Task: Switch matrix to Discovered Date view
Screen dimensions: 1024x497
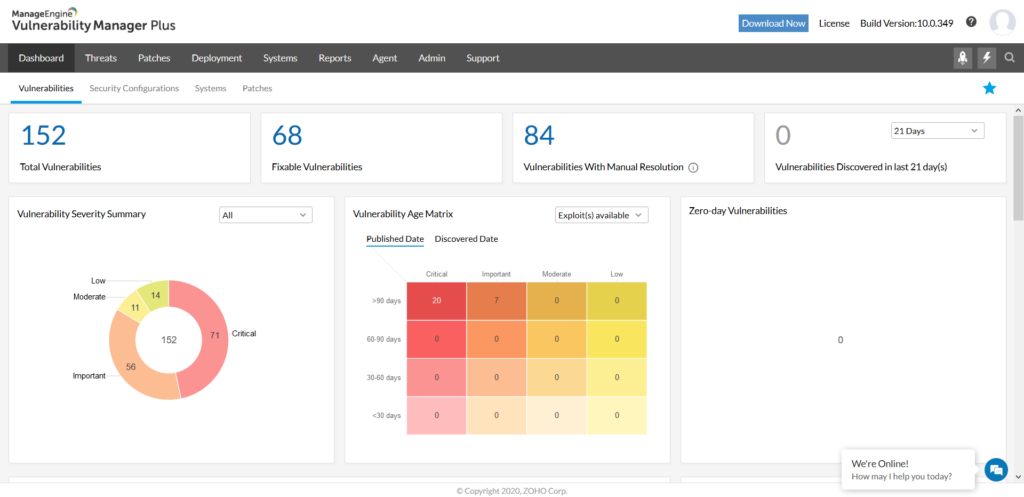Action: tap(466, 239)
